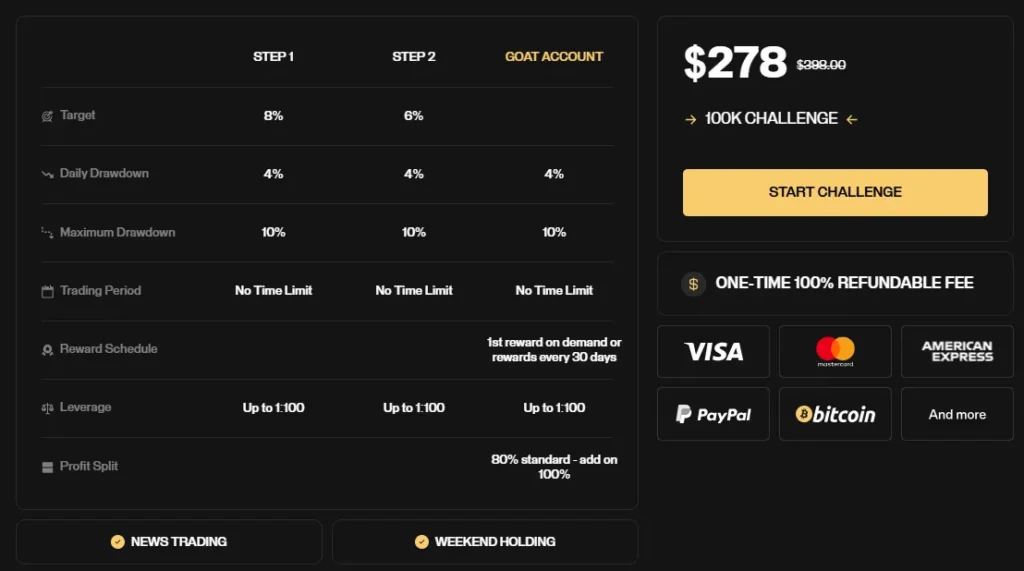Click the Maximum Drawdown row icon
The width and height of the screenshot is (1024, 571).
coord(47,233)
